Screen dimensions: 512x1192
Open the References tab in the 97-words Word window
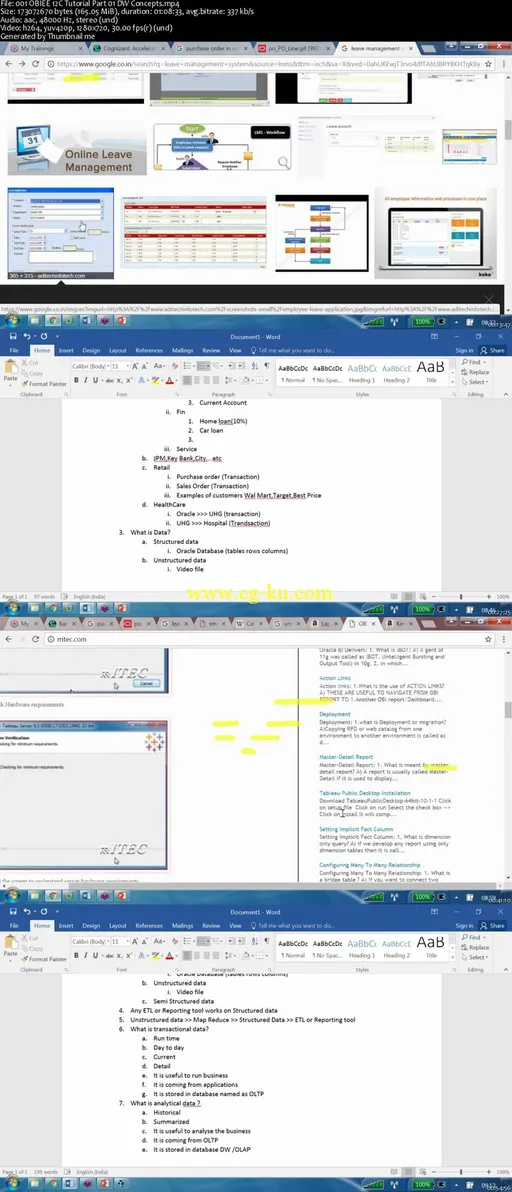(149, 350)
